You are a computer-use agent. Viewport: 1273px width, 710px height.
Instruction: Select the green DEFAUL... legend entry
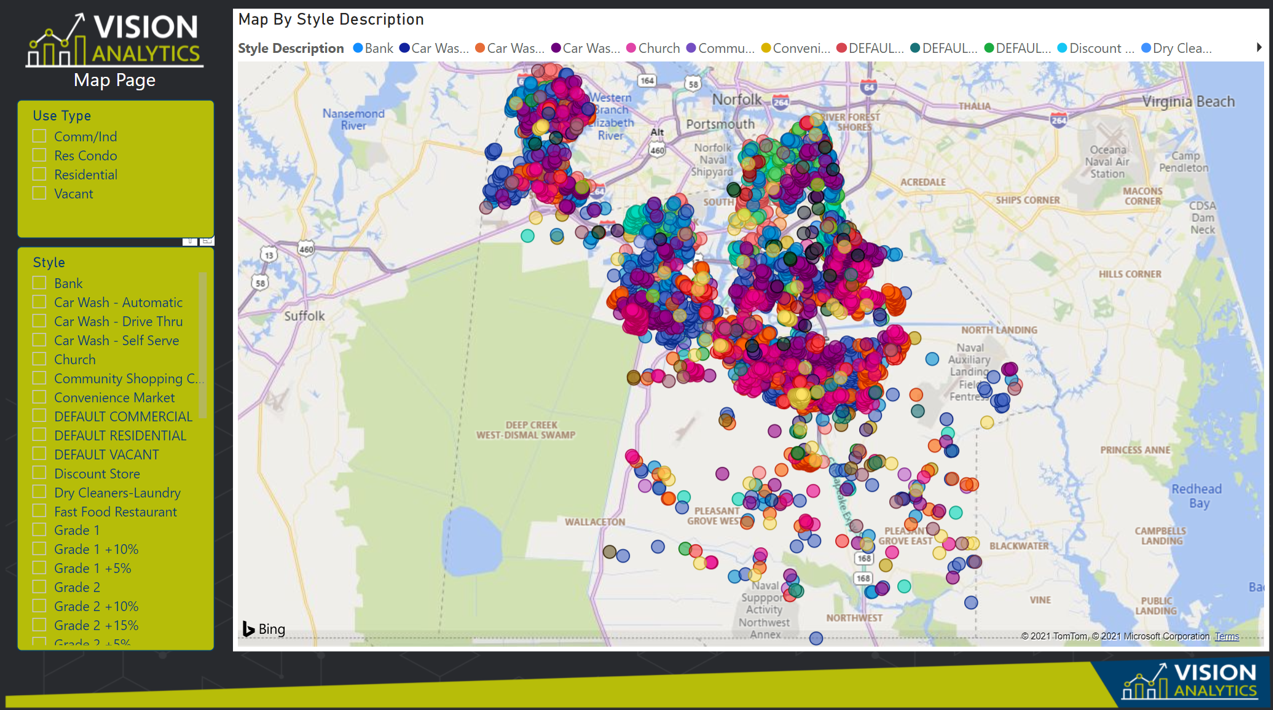[x=1018, y=48]
